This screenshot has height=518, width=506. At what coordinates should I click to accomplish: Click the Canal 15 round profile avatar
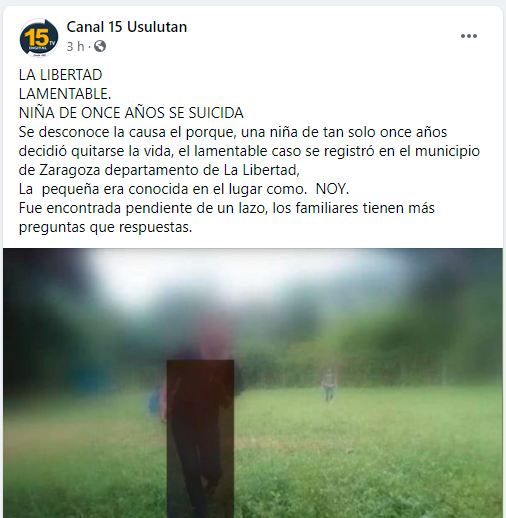pos(39,38)
